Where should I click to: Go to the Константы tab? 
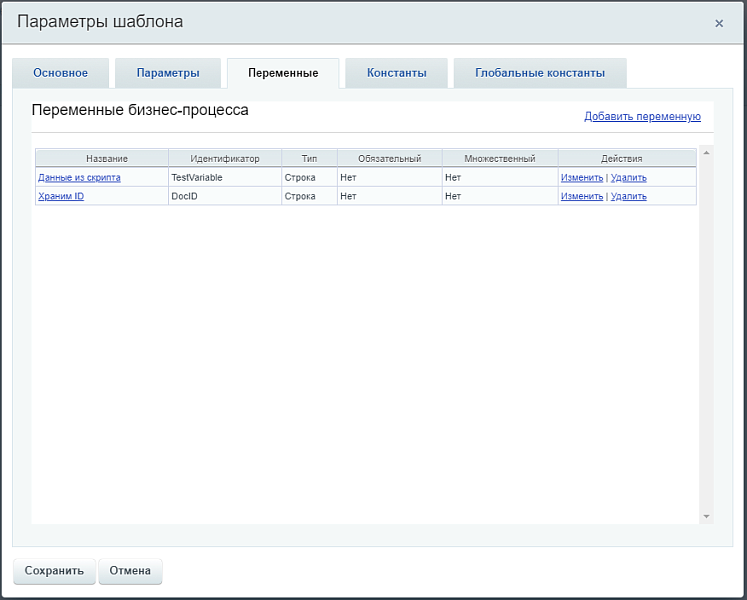click(x=396, y=73)
